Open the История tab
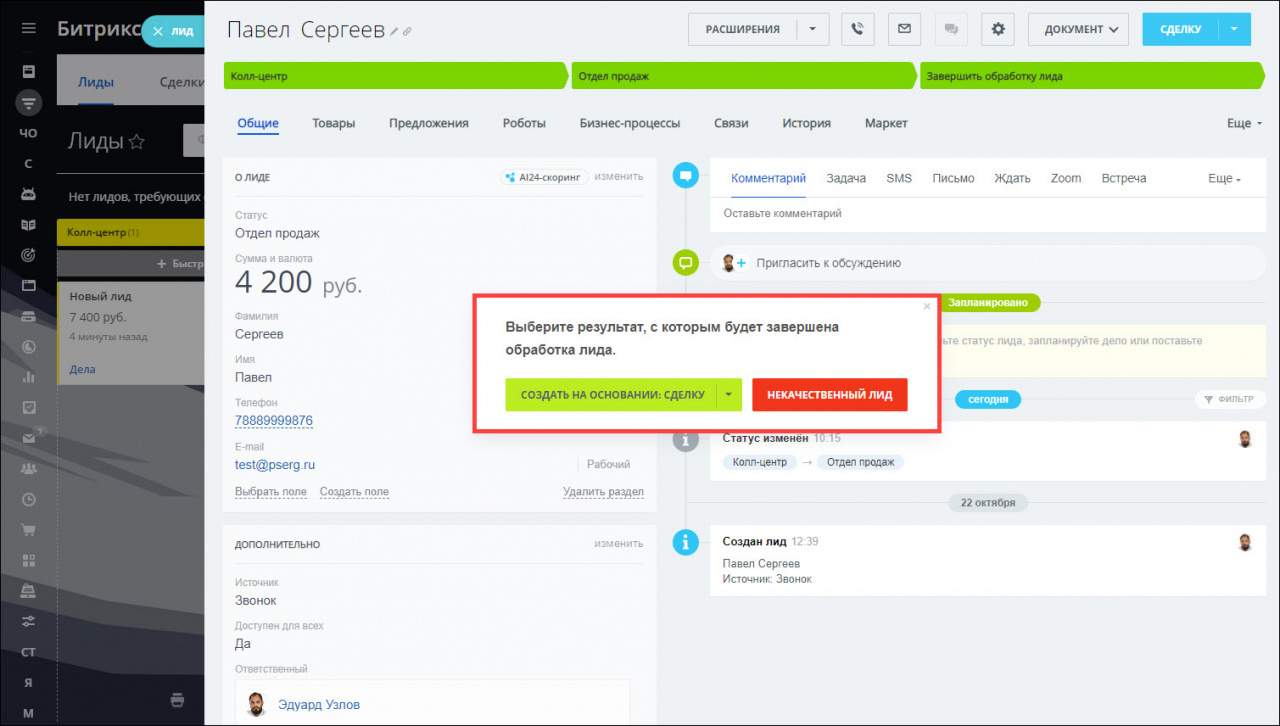The height and width of the screenshot is (726, 1280). coord(806,123)
